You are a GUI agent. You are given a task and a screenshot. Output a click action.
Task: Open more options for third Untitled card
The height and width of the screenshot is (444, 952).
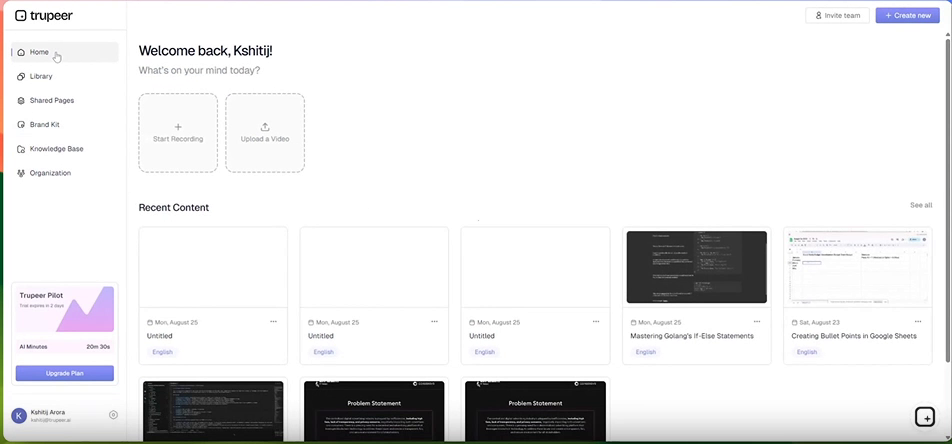click(x=596, y=321)
